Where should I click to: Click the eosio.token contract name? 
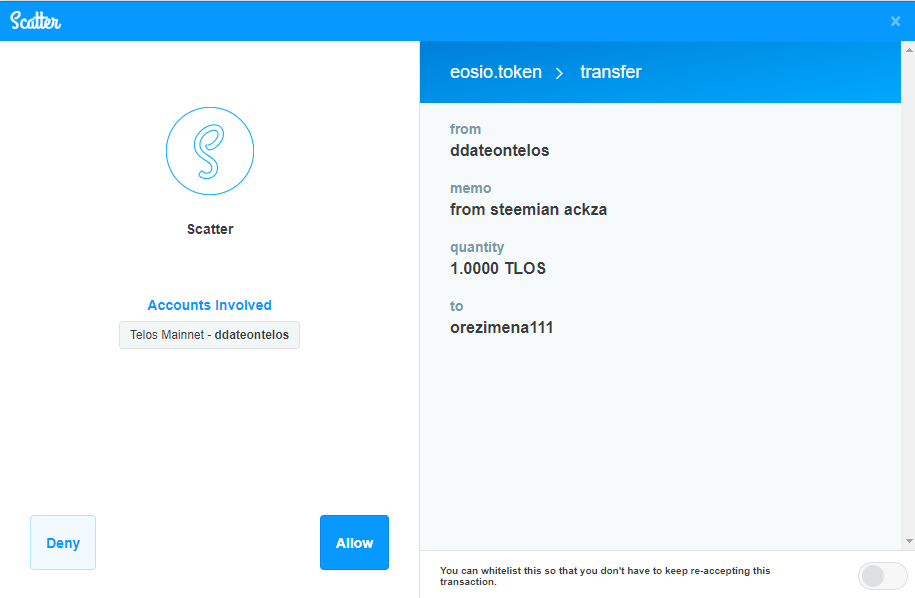(496, 72)
